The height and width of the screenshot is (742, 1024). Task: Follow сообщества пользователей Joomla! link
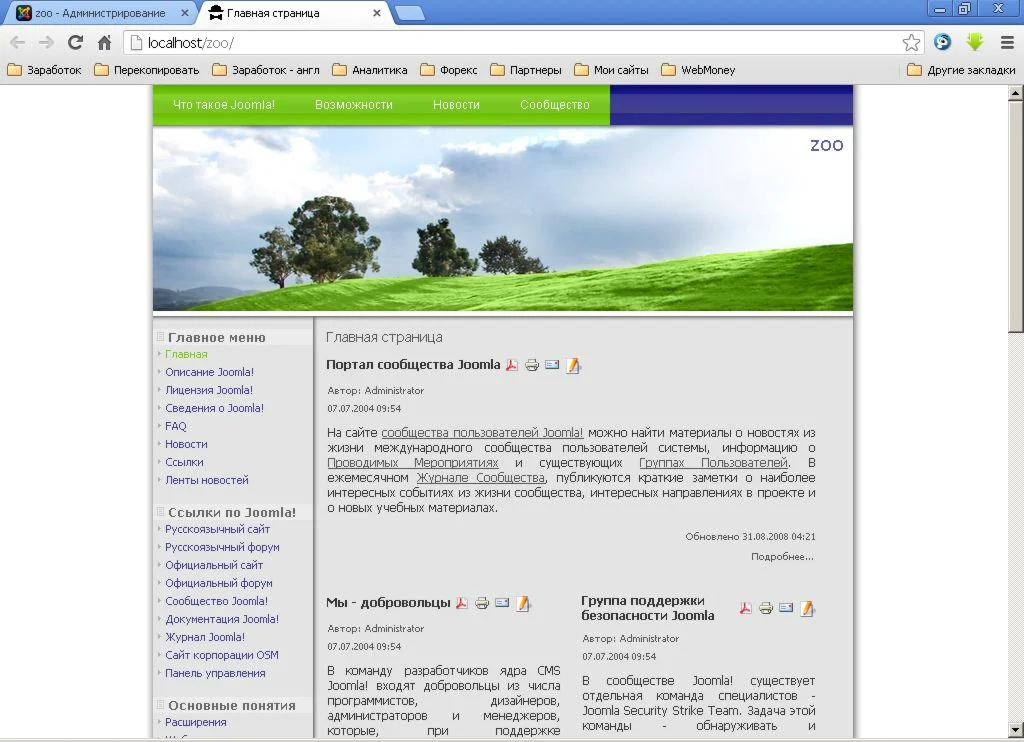[482, 432]
